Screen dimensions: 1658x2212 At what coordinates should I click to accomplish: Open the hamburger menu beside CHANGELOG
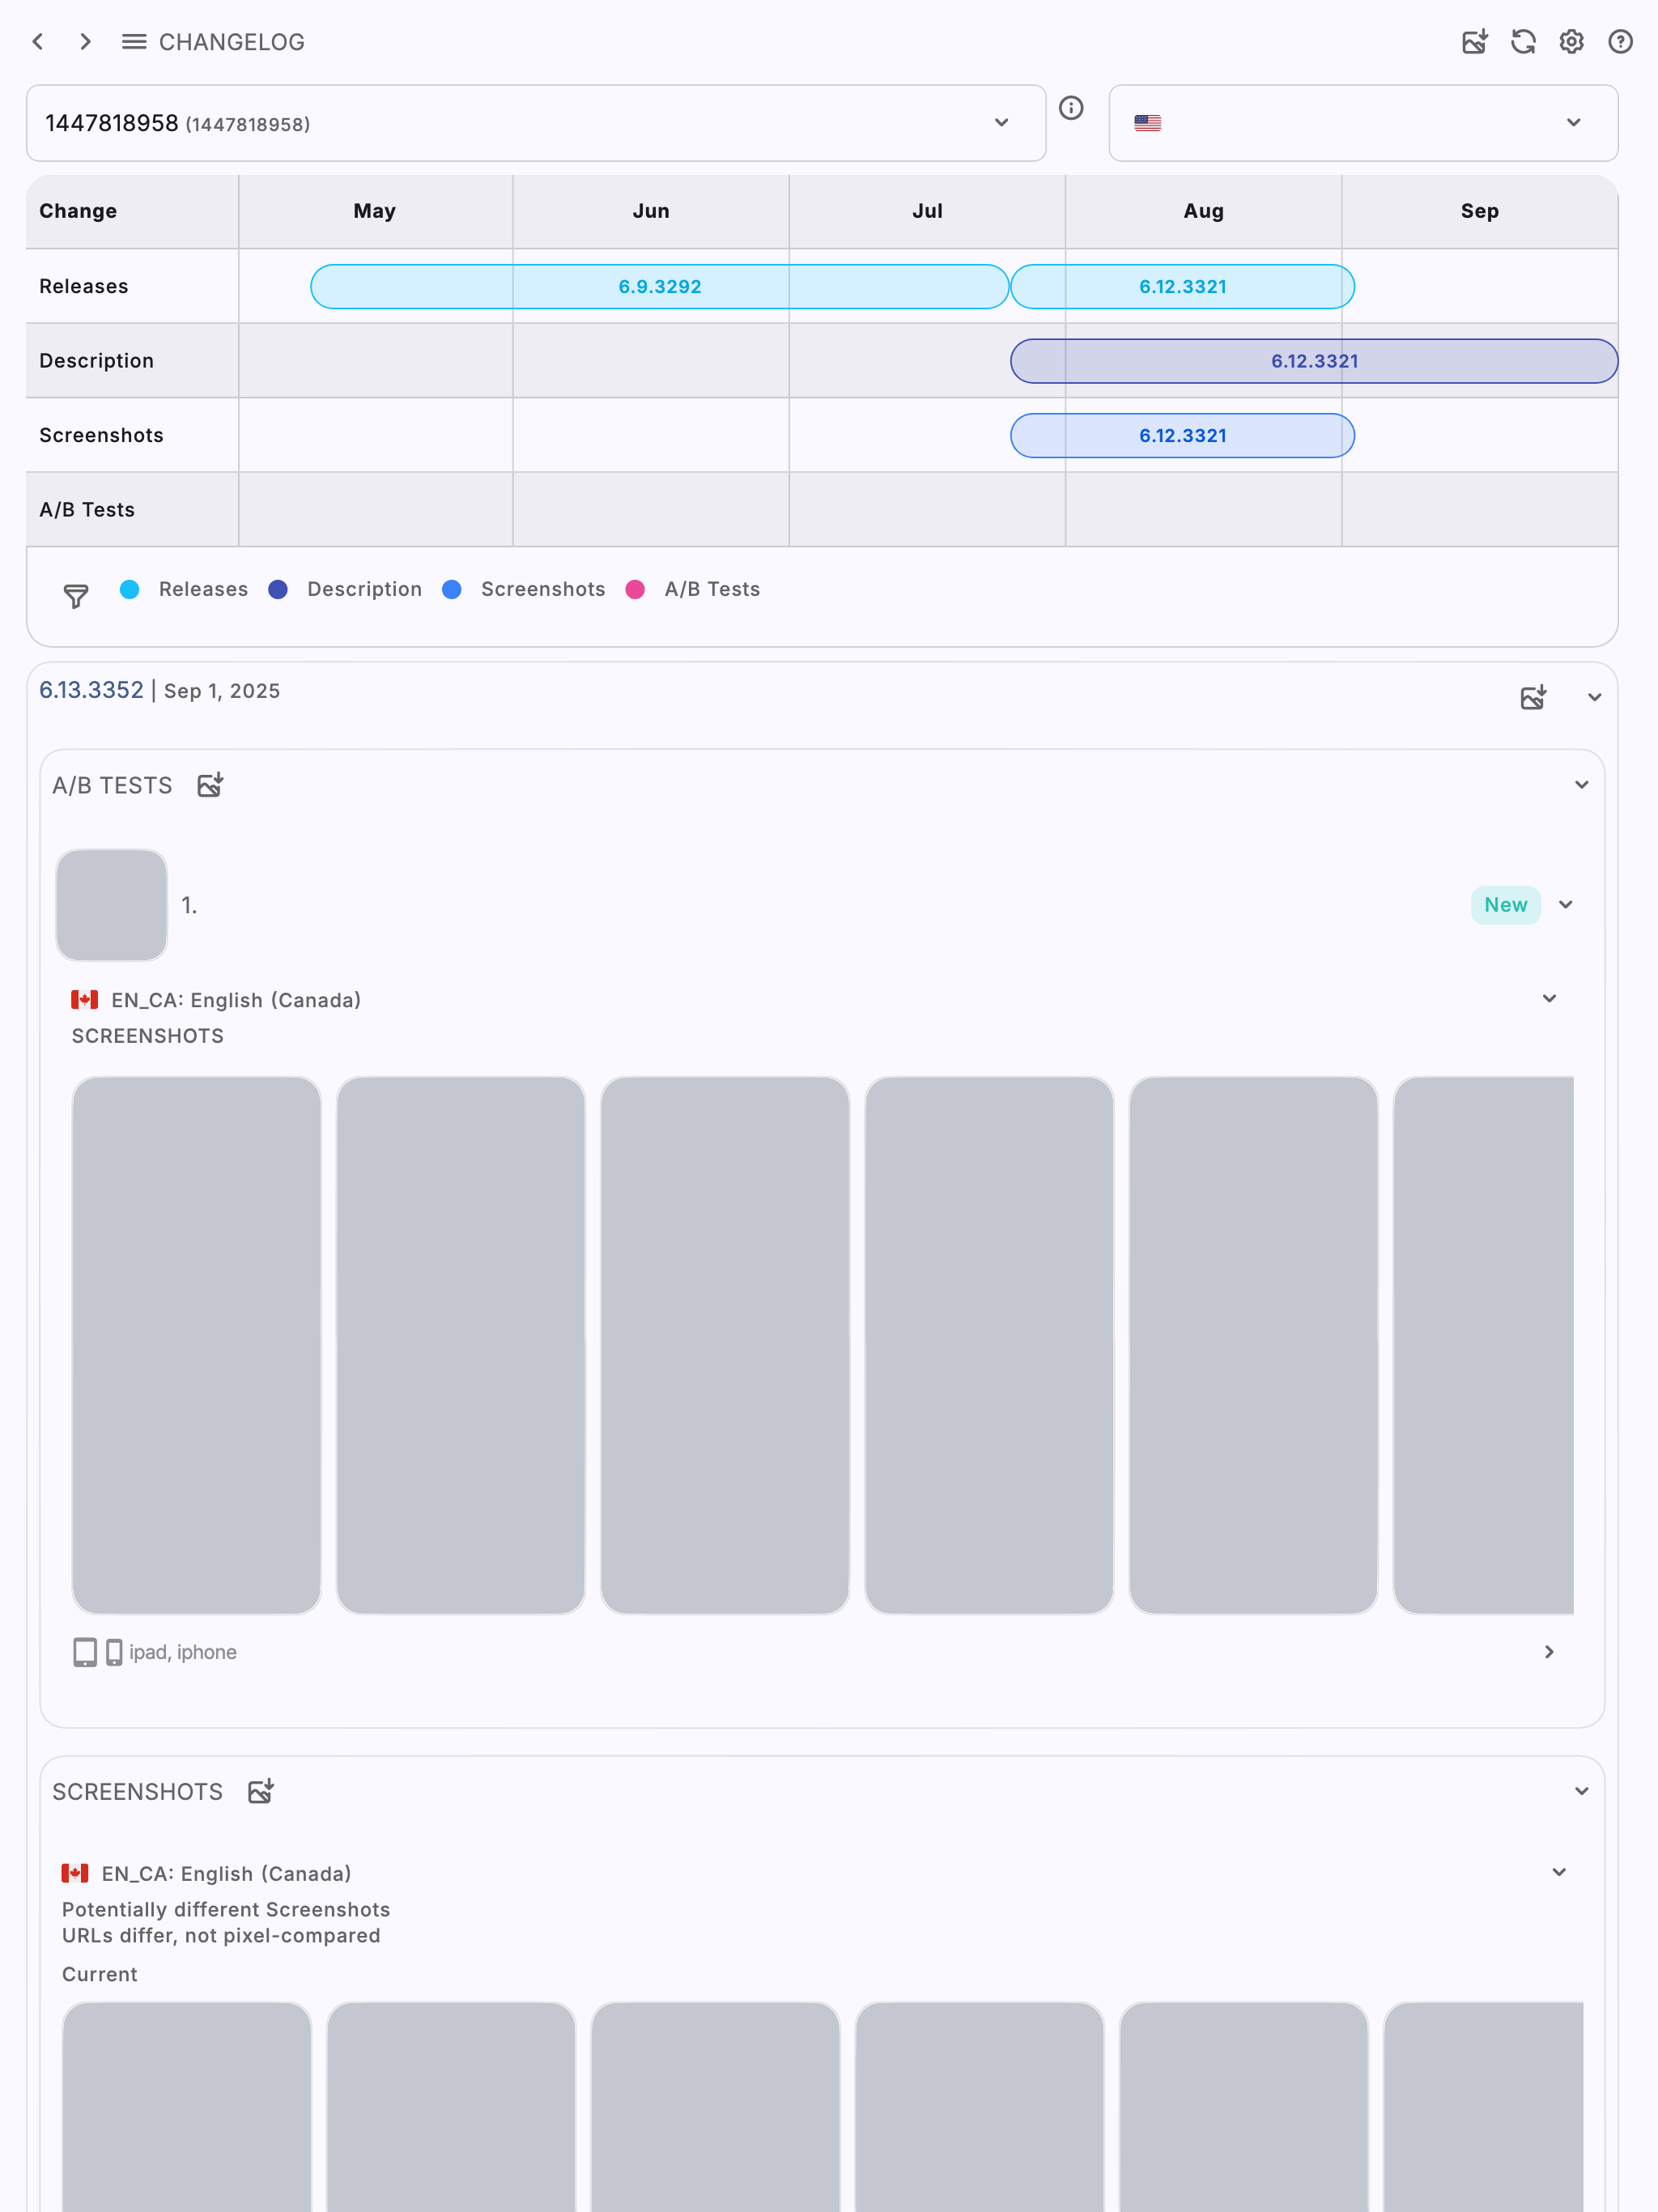[134, 42]
